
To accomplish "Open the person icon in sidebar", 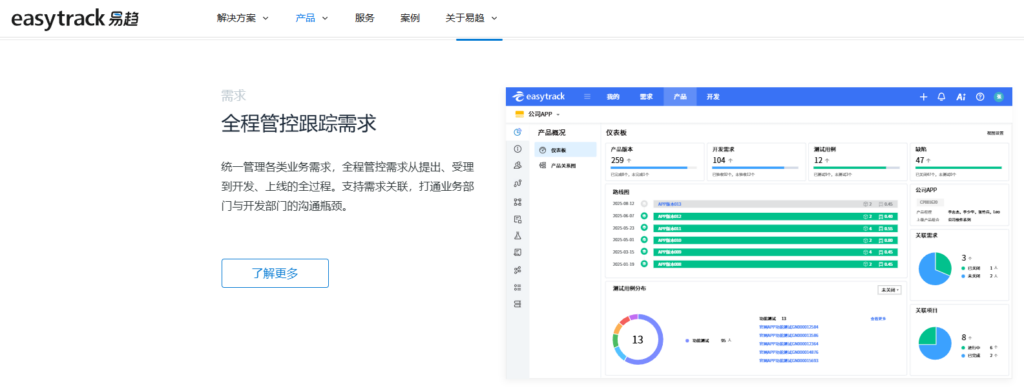I will pyautogui.click(x=518, y=166).
